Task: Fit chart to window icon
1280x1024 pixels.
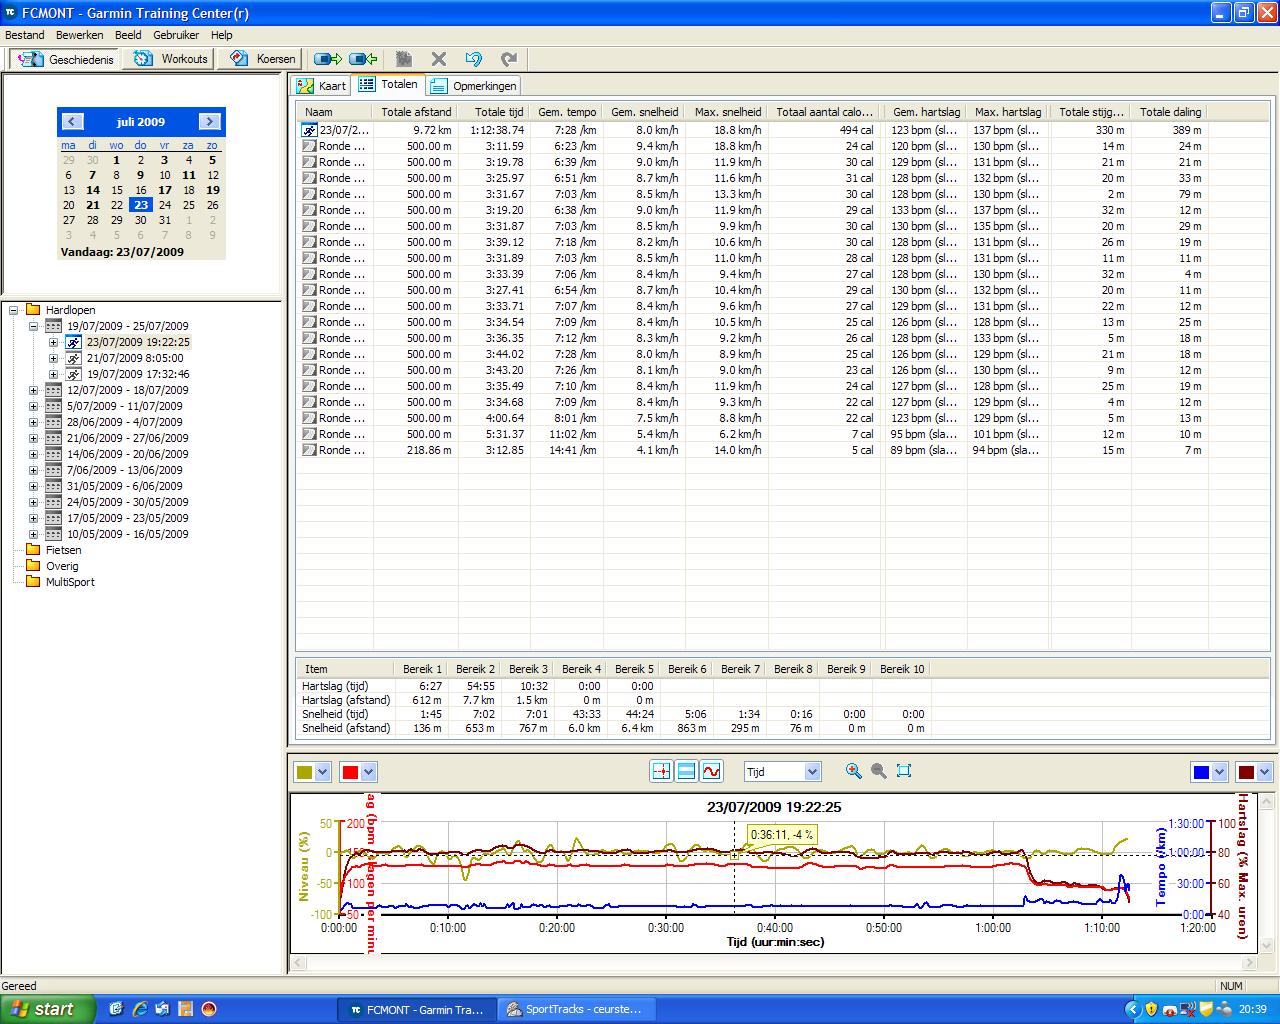Action: (904, 771)
